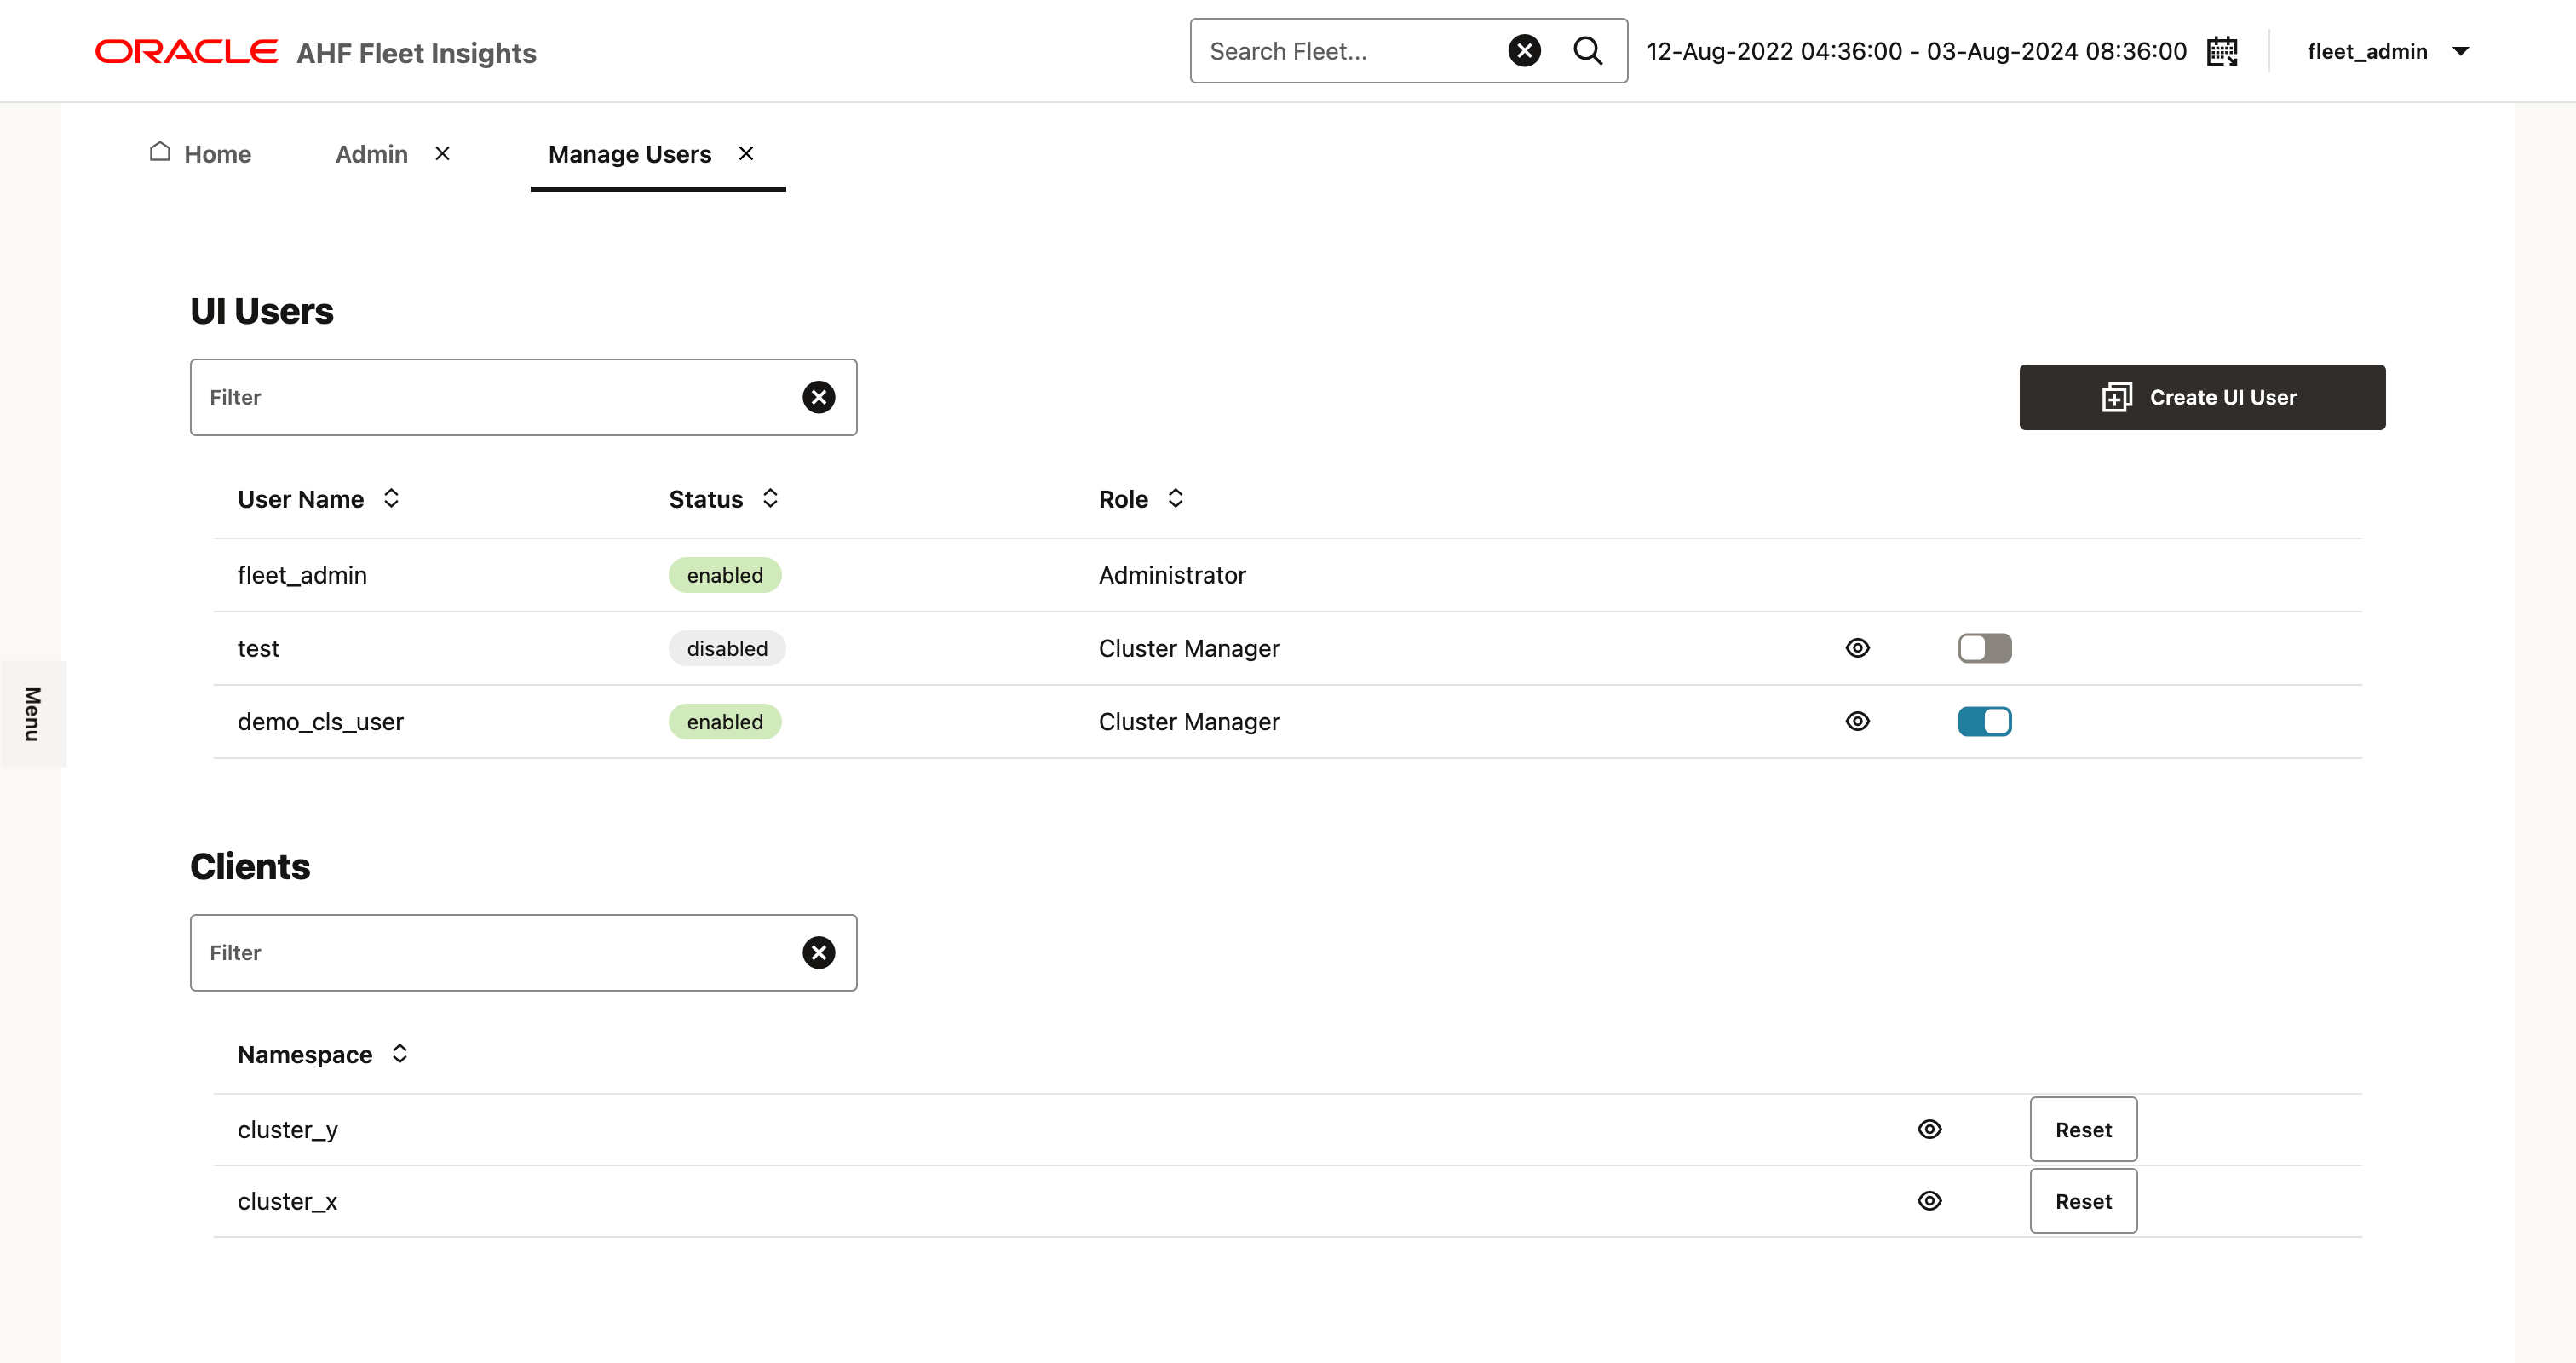Viewport: 2576px width, 1363px height.
Task: Open the date range calendar picker
Action: pyautogui.click(x=2221, y=51)
